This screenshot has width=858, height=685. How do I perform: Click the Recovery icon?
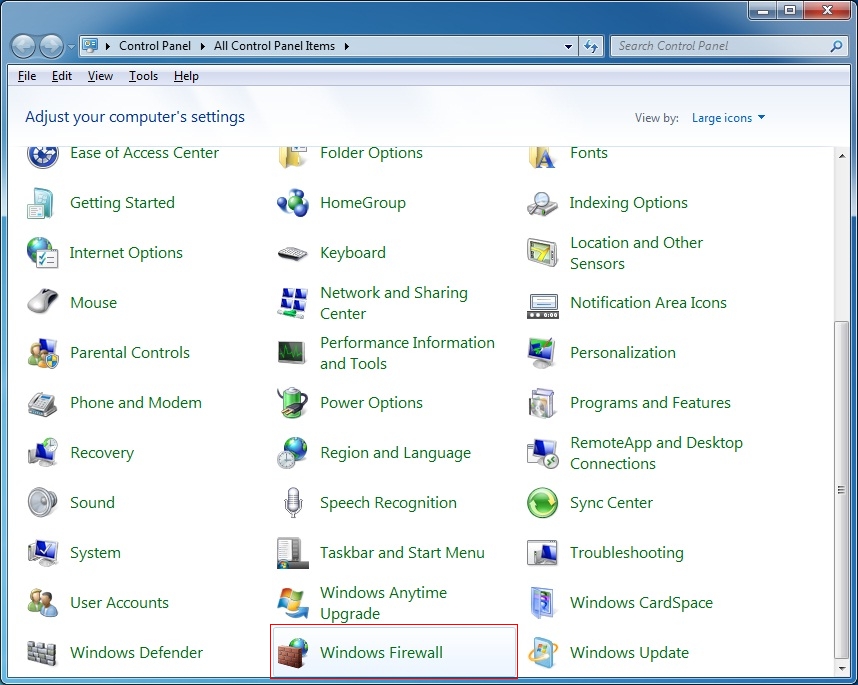click(x=42, y=453)
